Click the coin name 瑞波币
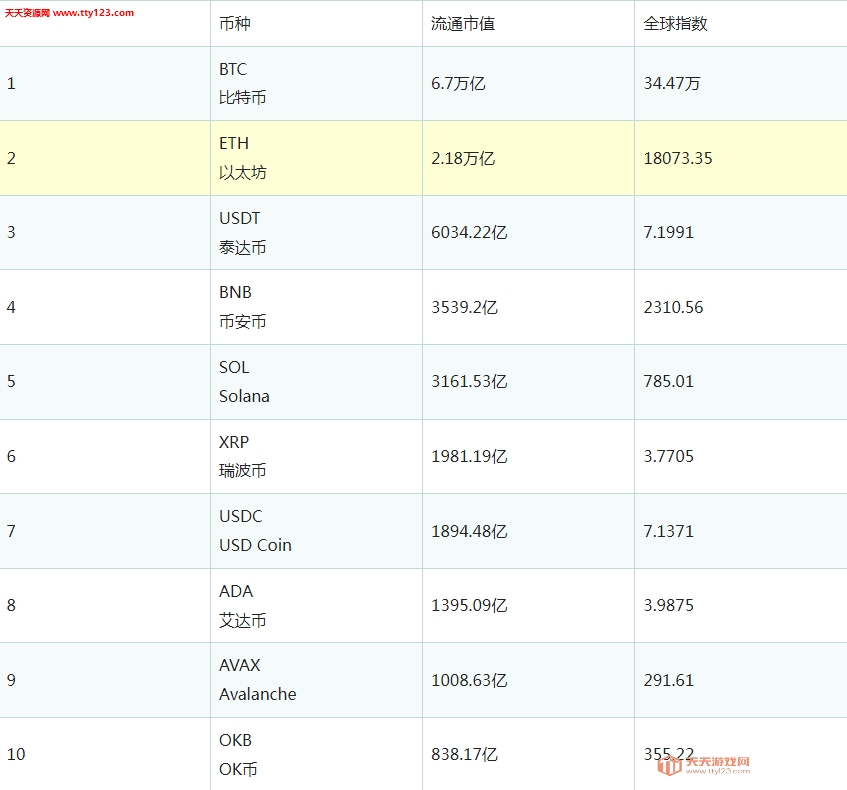847x790 pixels. pos(243,471)
